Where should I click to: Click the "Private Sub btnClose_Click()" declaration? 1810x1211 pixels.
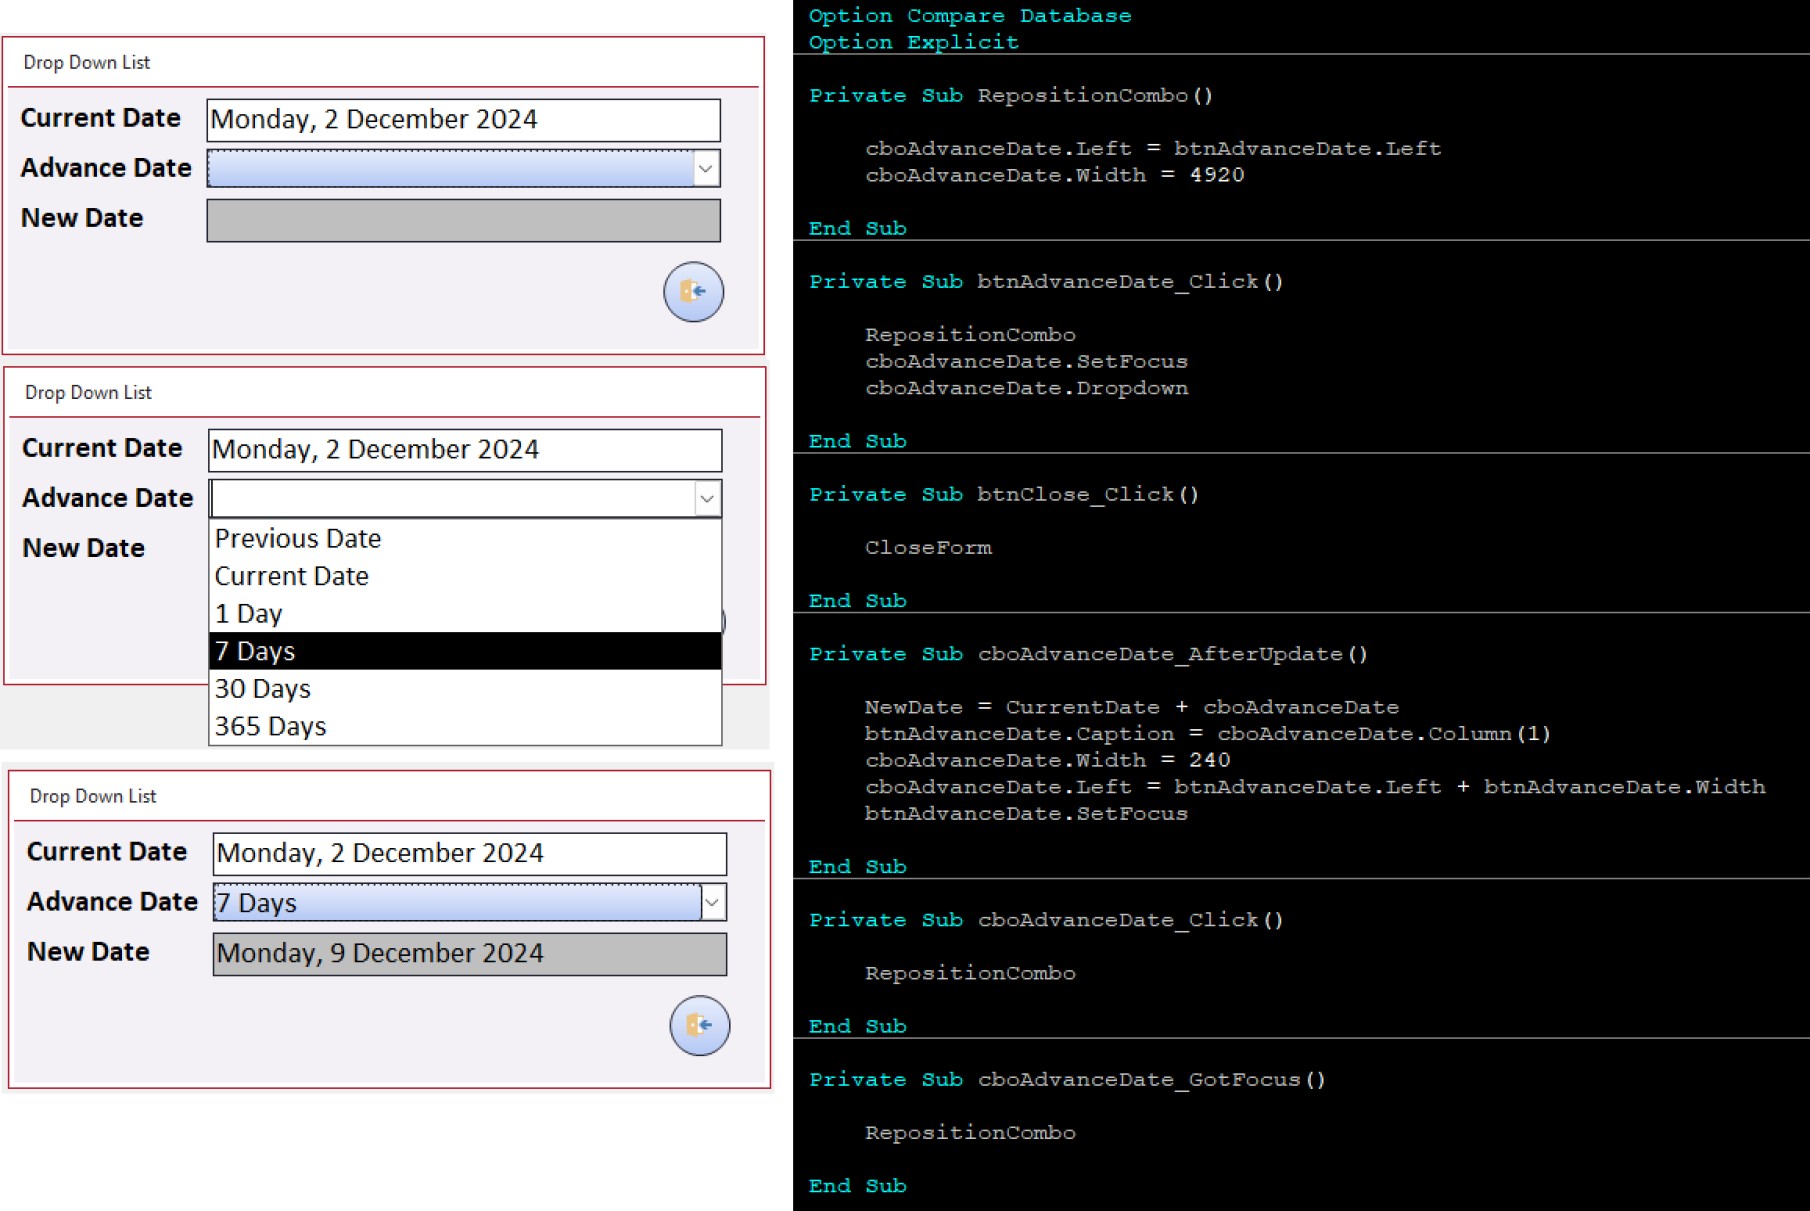click(x=1003, y=495)
